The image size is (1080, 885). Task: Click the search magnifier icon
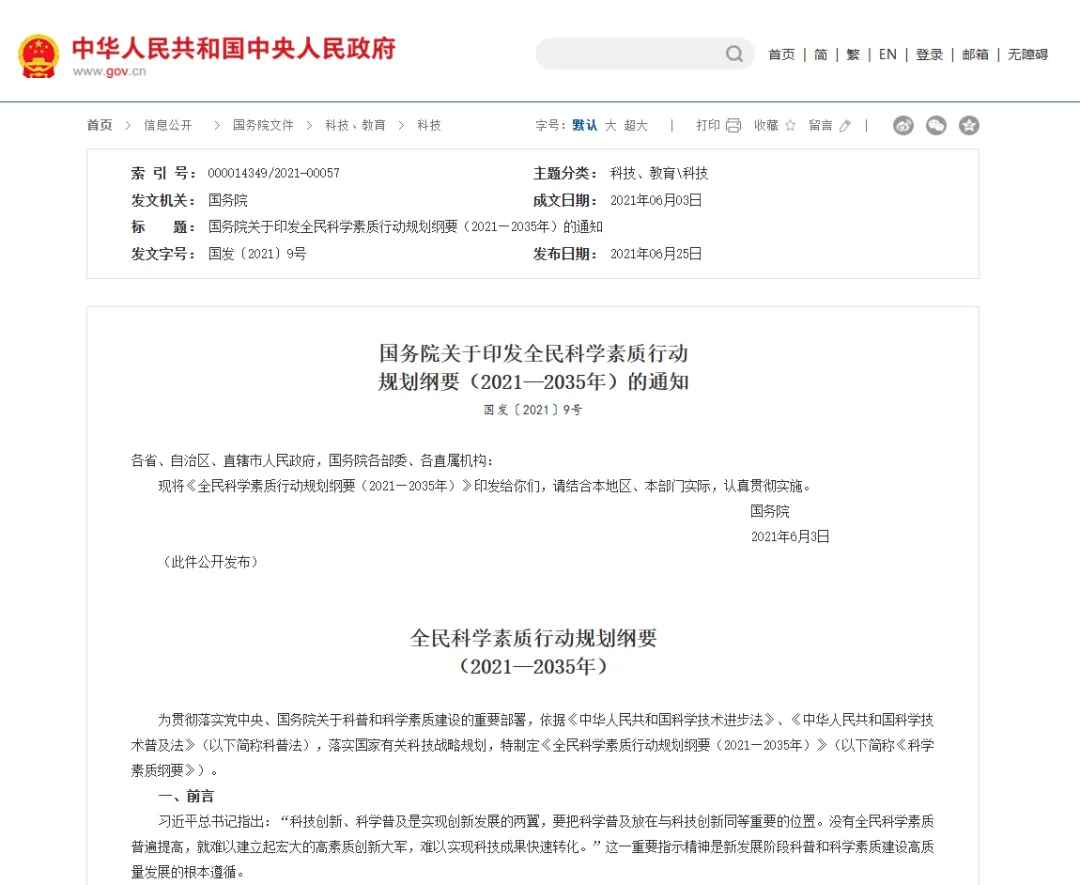coord(734,54)
